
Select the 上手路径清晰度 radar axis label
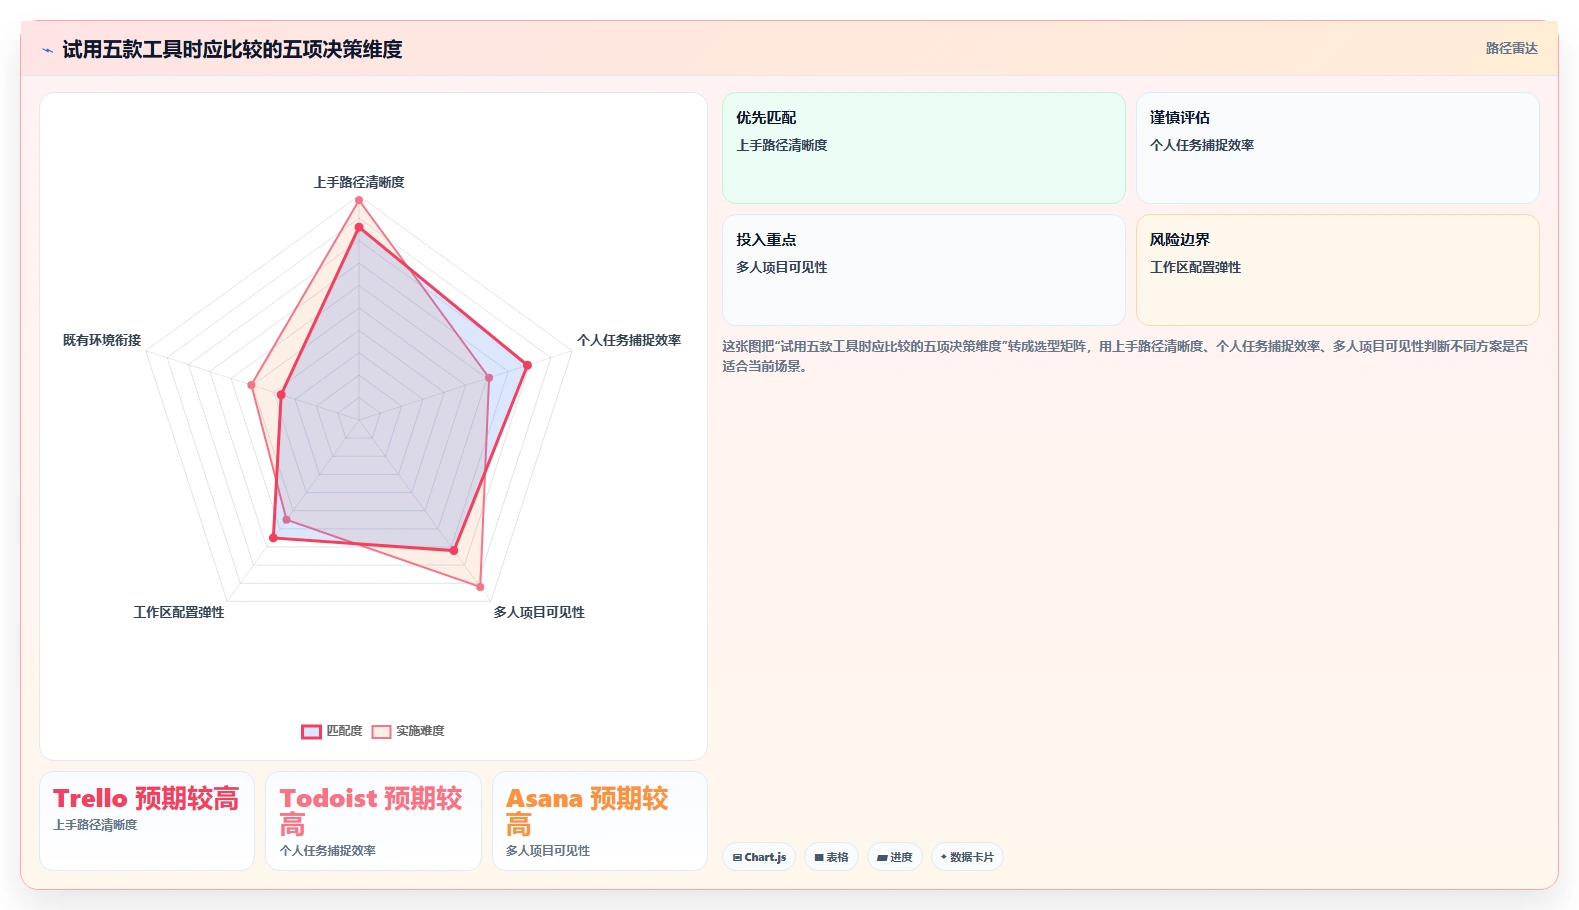point(359,182)
